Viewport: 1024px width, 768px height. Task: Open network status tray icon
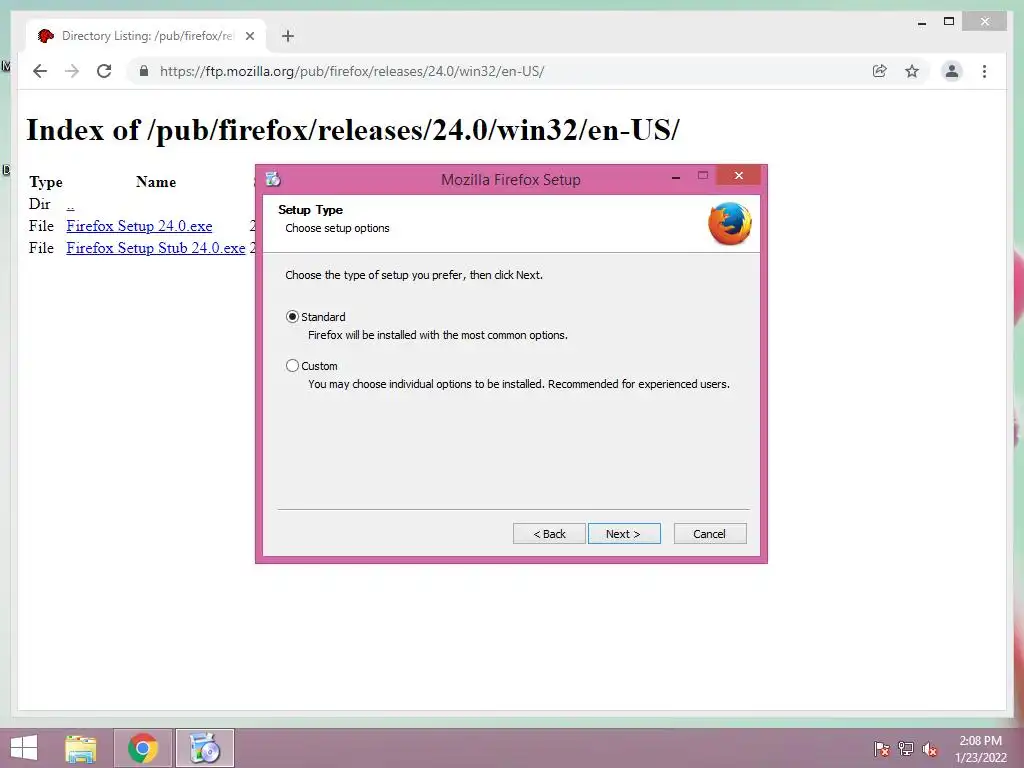(x=906, y=749)
